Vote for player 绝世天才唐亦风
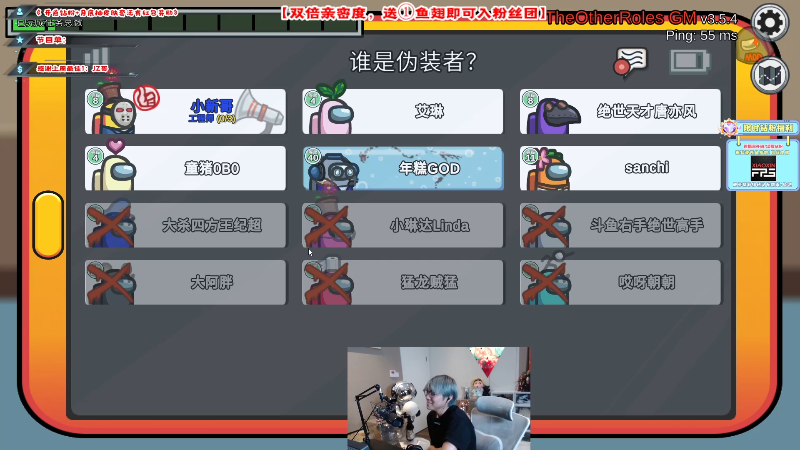Screen dimensions: 800x450 coord(620,111)
